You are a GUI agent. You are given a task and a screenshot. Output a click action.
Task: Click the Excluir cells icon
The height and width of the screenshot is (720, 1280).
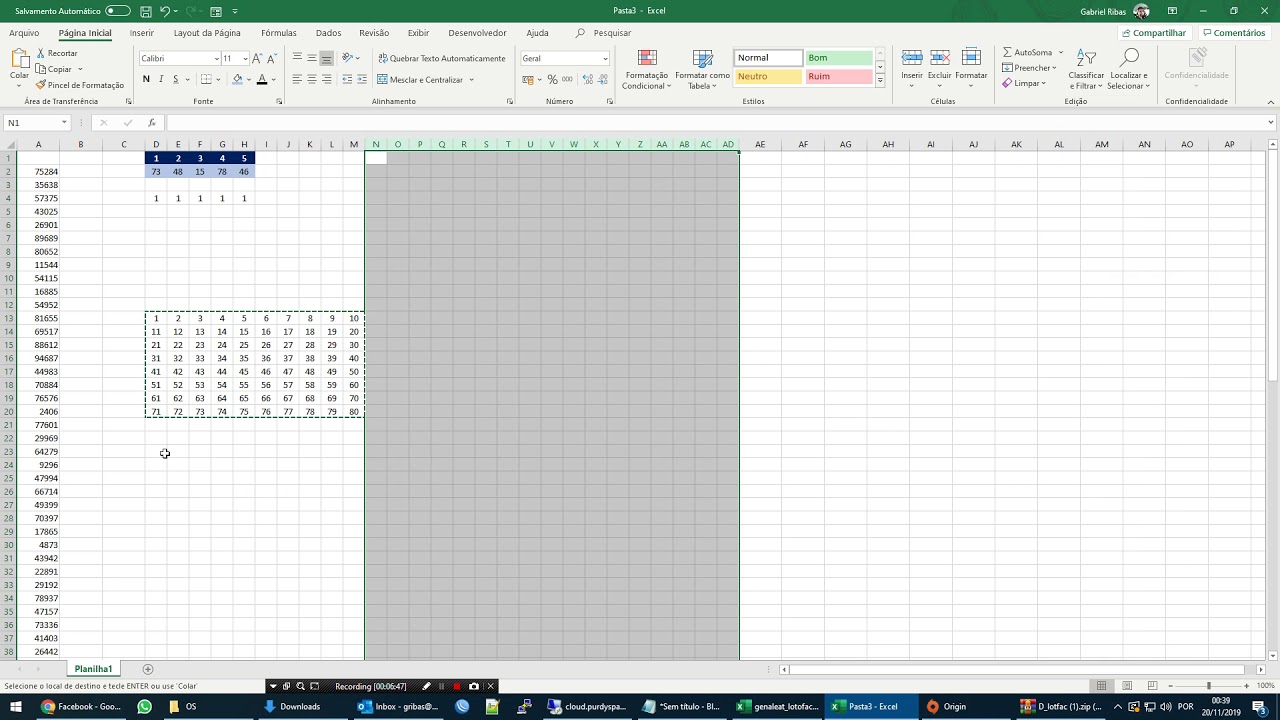point(940,58)
